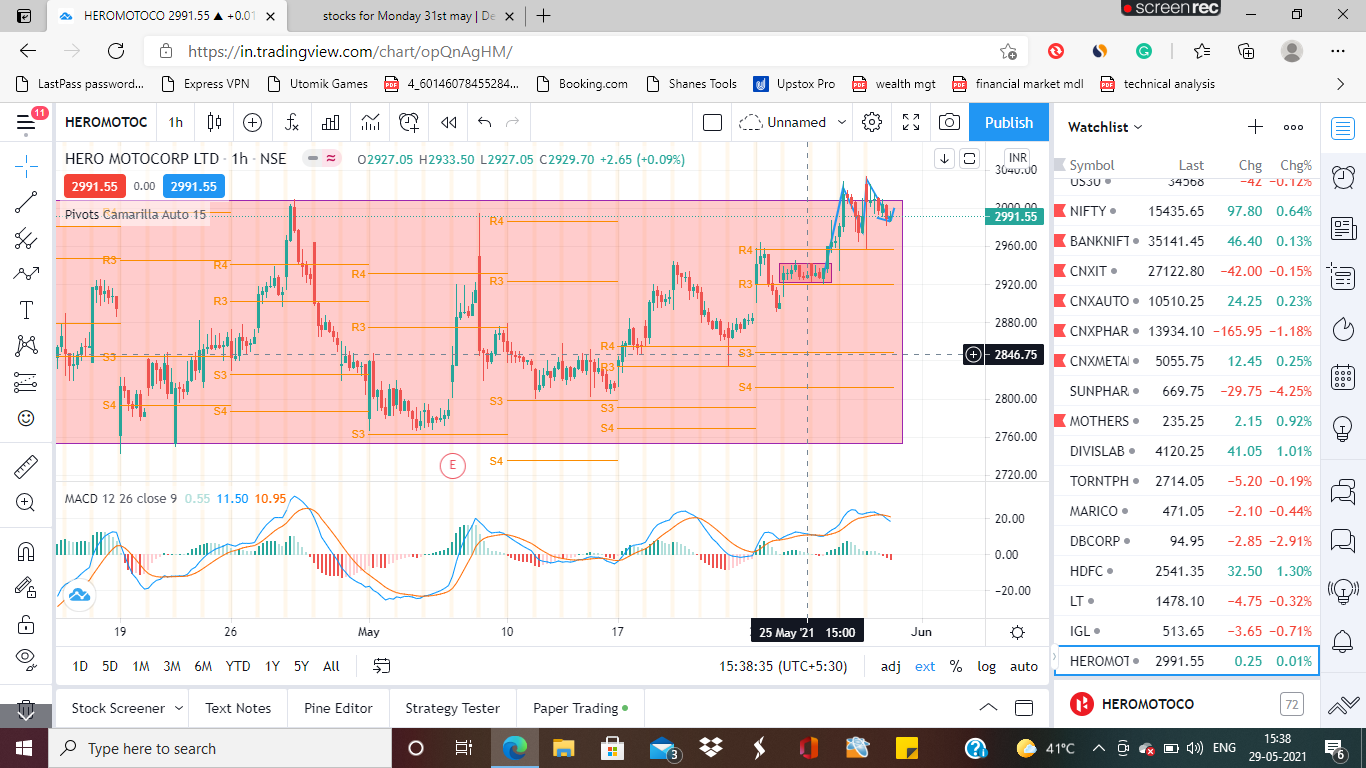
Task: Open the patterns drawing tool
Action: [26, 346]
